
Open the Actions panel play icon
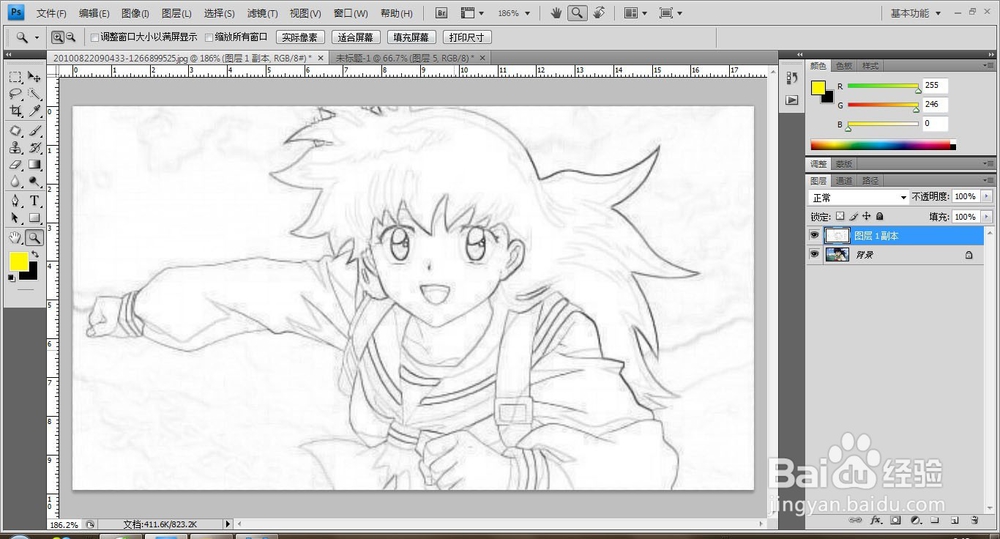(x=791, y=100)
